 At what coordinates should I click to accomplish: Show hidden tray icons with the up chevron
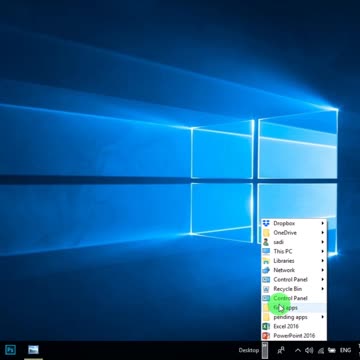(x=298, y=350)
